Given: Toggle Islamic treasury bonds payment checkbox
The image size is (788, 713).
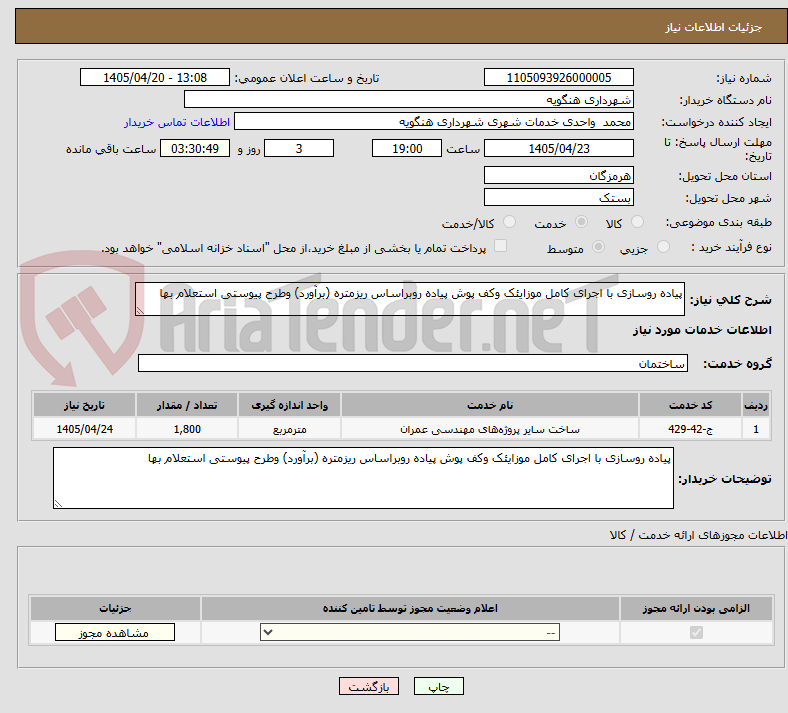Looking at the screenshot, I should click(x=501, y=246).
